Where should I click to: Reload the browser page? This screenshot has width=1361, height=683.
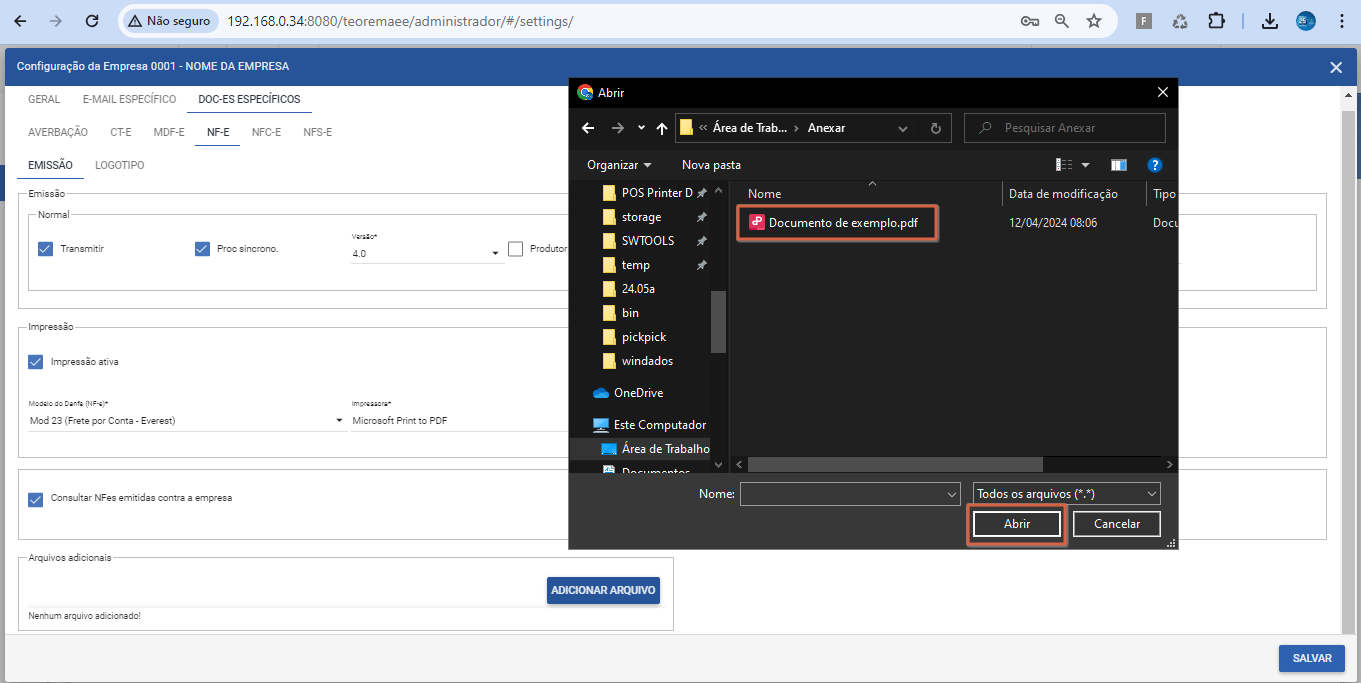pos(92,21)
